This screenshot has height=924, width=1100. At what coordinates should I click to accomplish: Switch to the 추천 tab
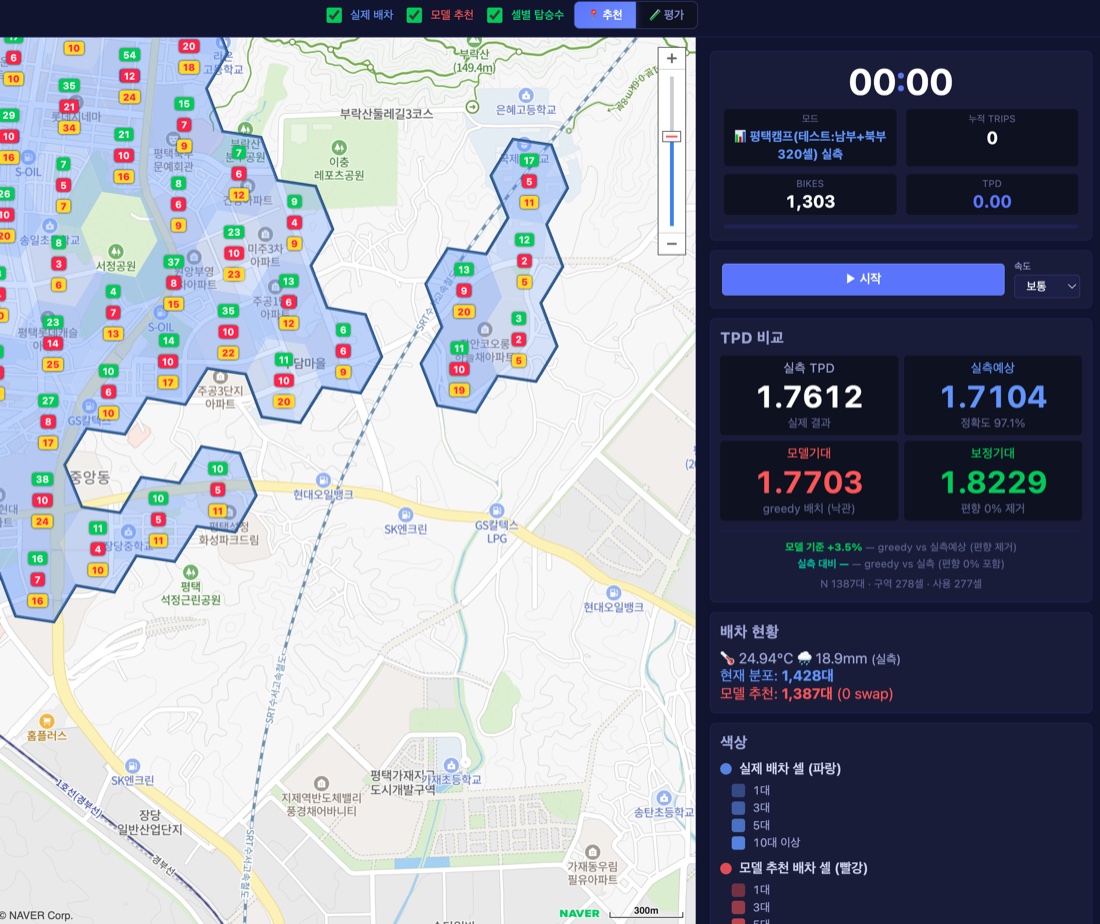tap(605, 15)
